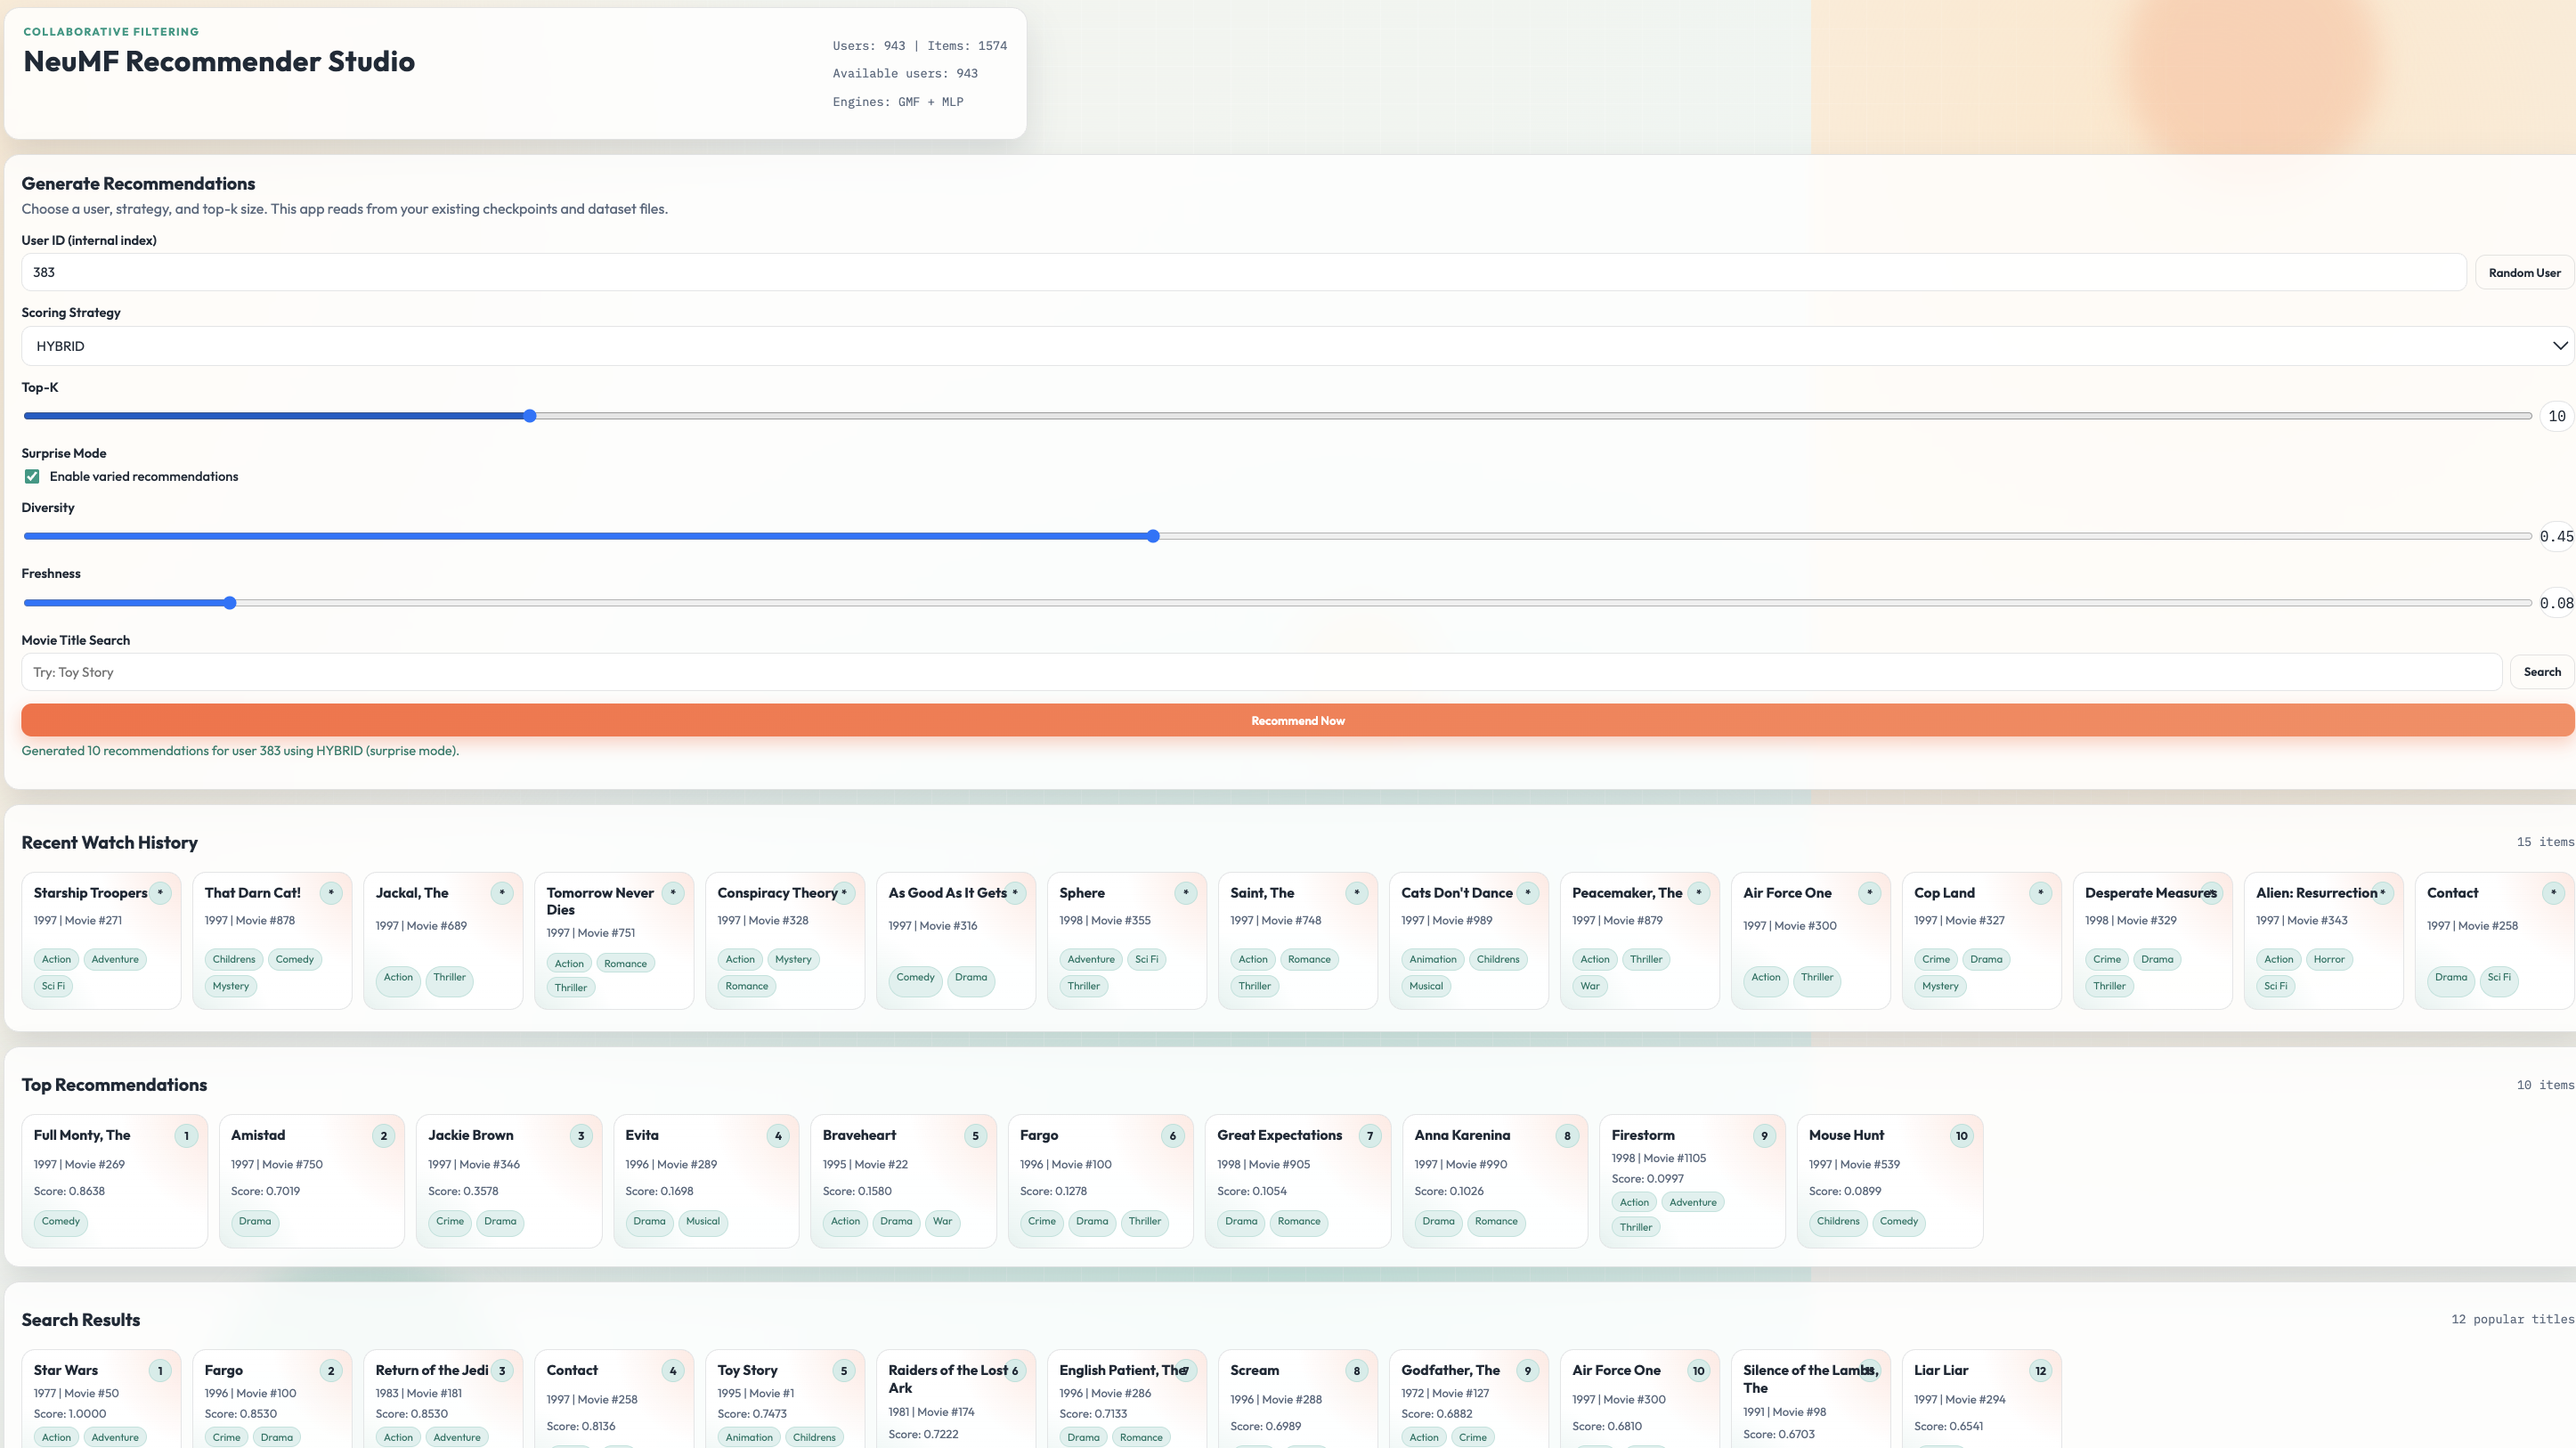Click rank badge 12 on Liar Liar card
Viewport: 2576px width, 1448px height.
tap(2041, 1371)
